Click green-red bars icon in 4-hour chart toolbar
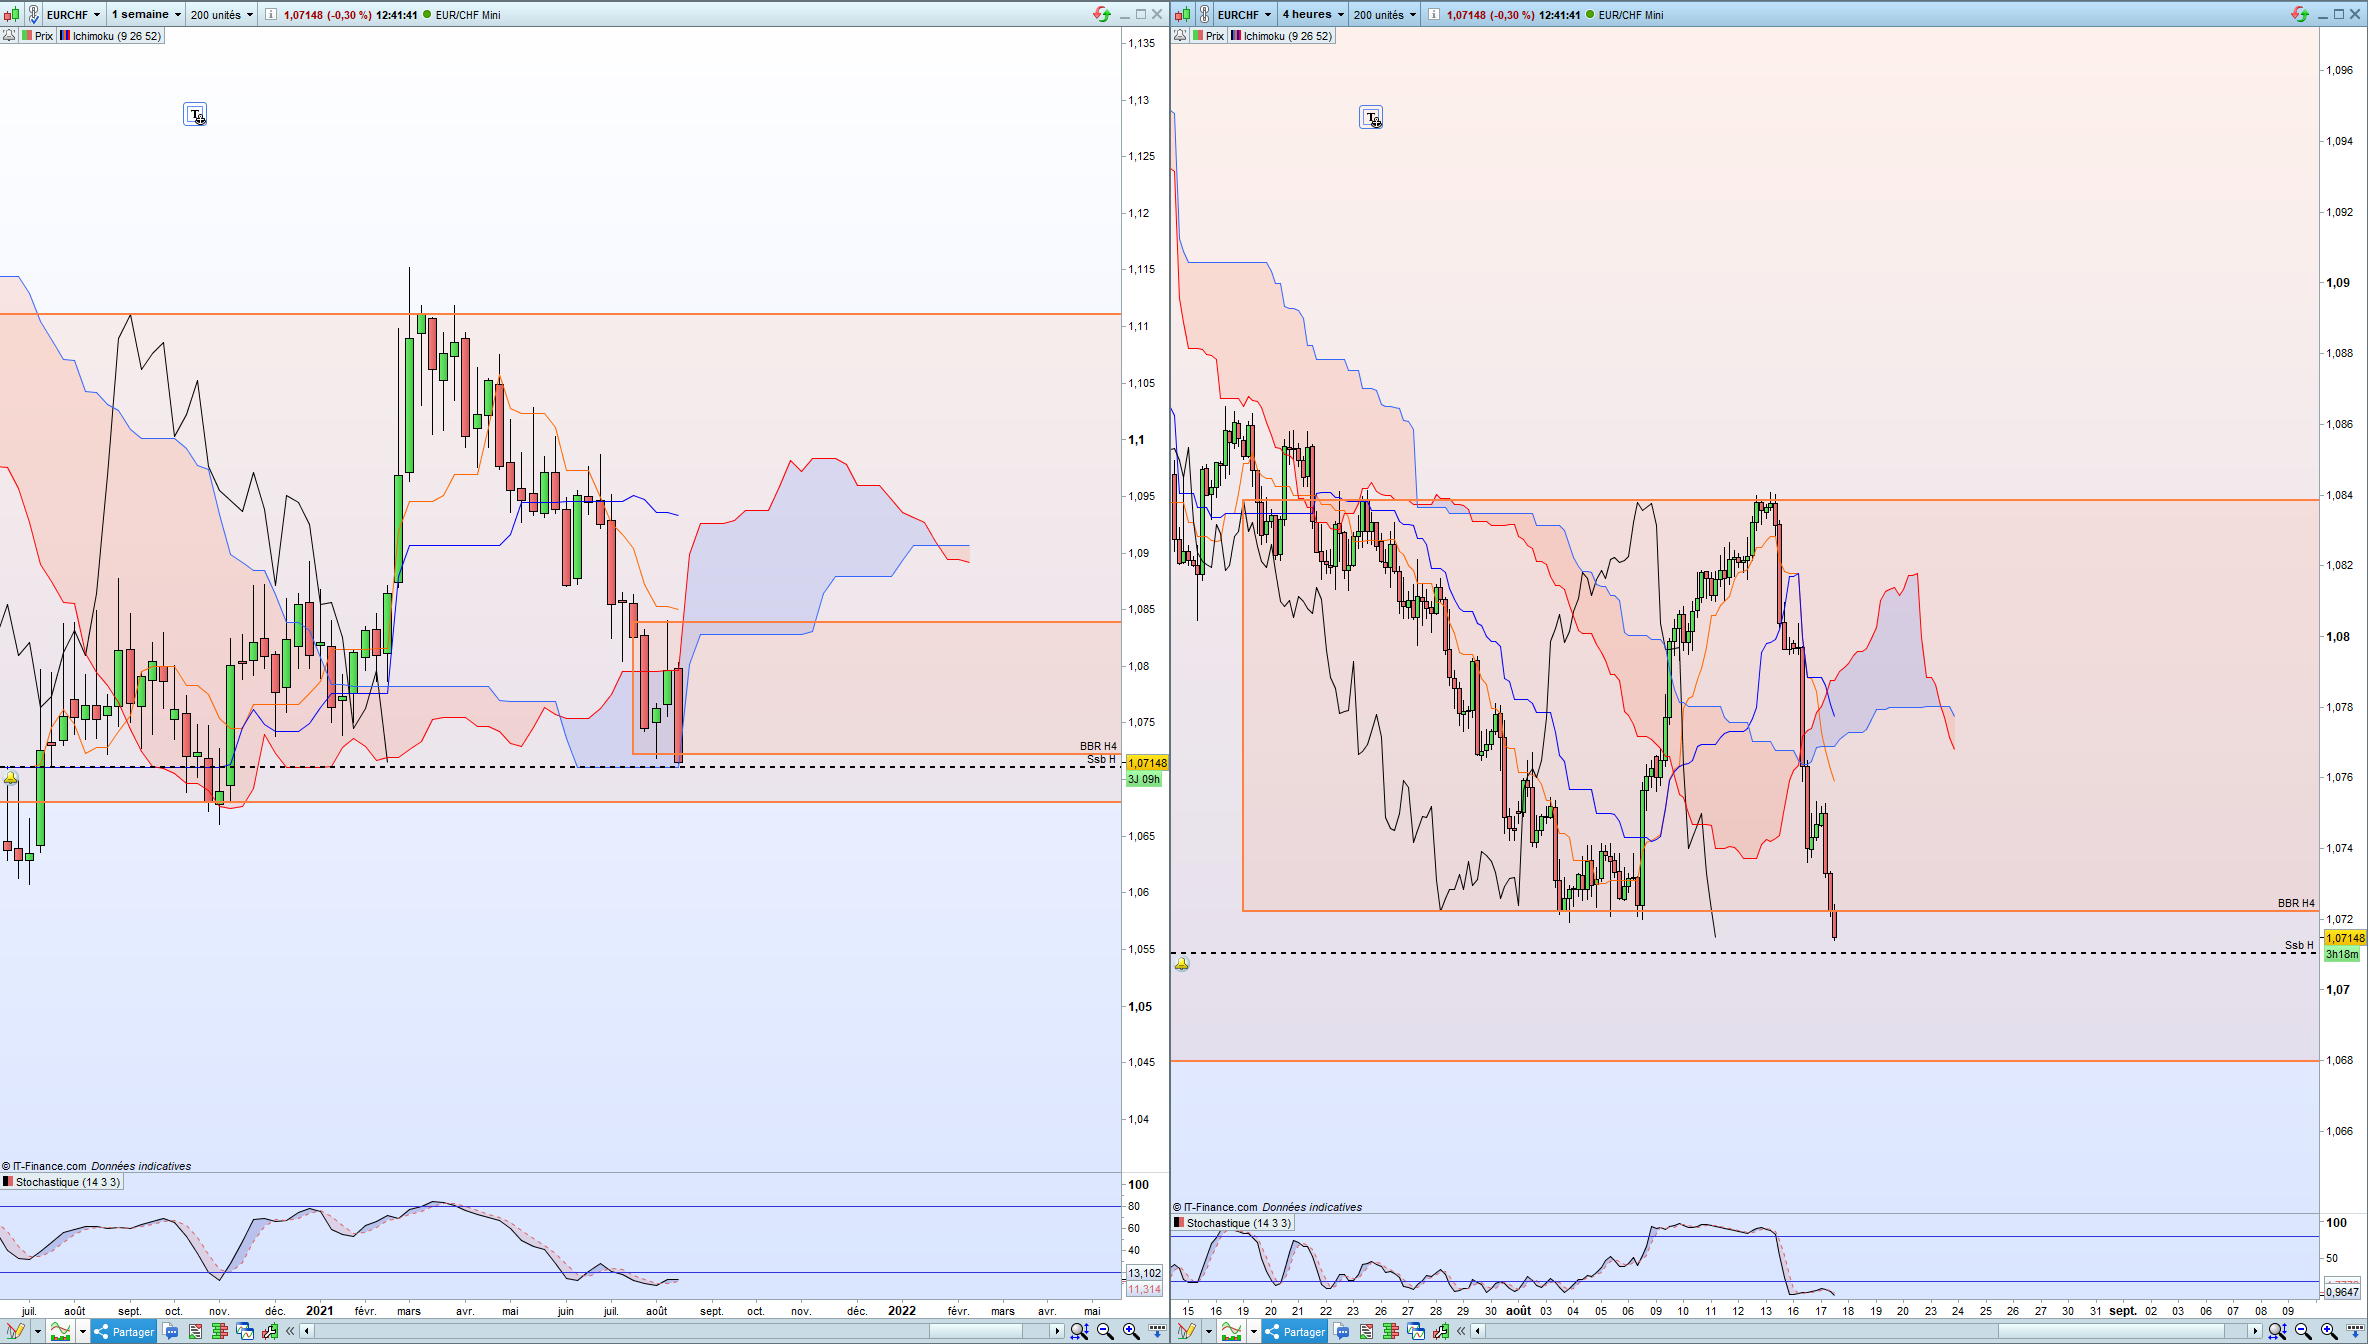 tap(1390, 1331)
